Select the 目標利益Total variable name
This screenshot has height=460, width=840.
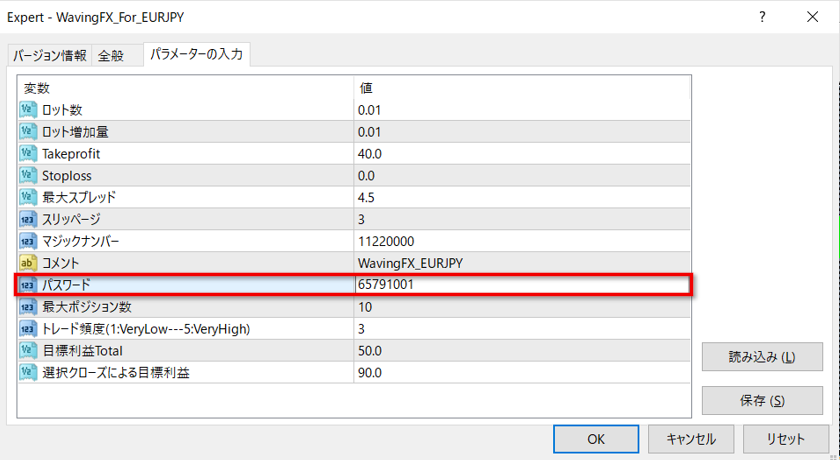[x=82, y=351]
